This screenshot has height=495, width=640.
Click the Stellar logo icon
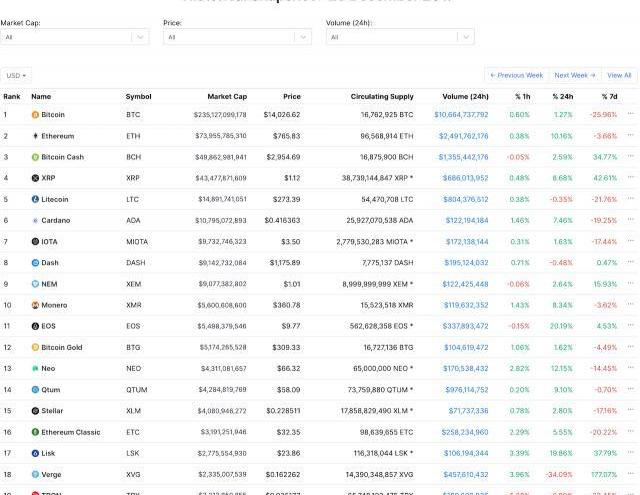point(35,410)
